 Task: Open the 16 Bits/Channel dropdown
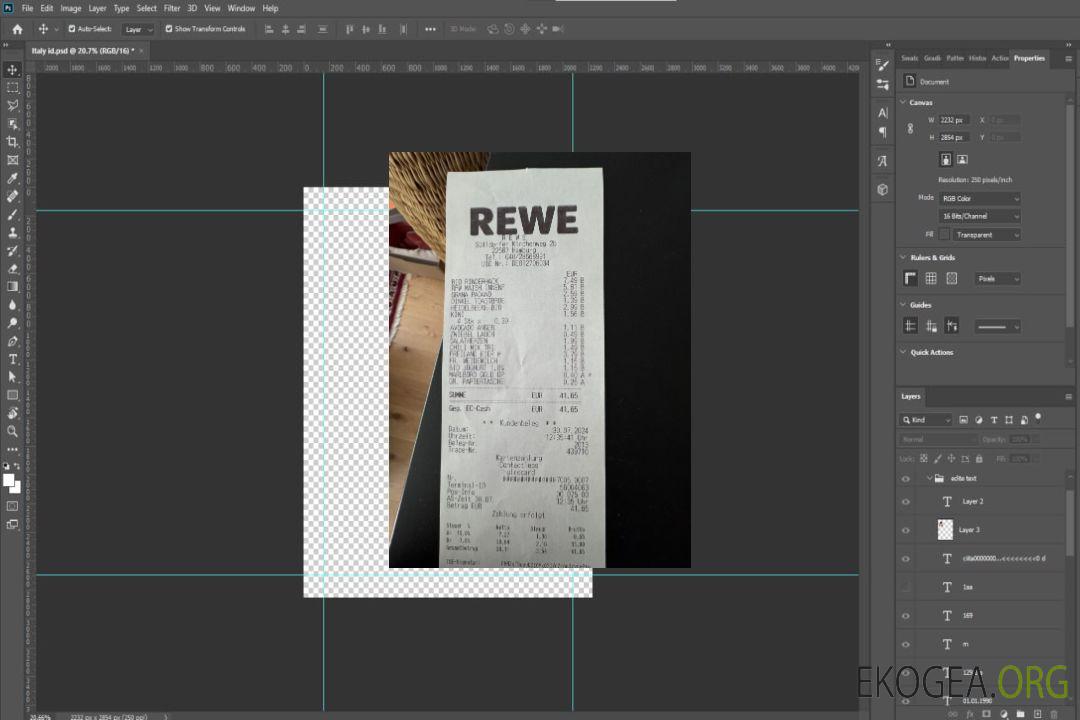coord(979,216)
